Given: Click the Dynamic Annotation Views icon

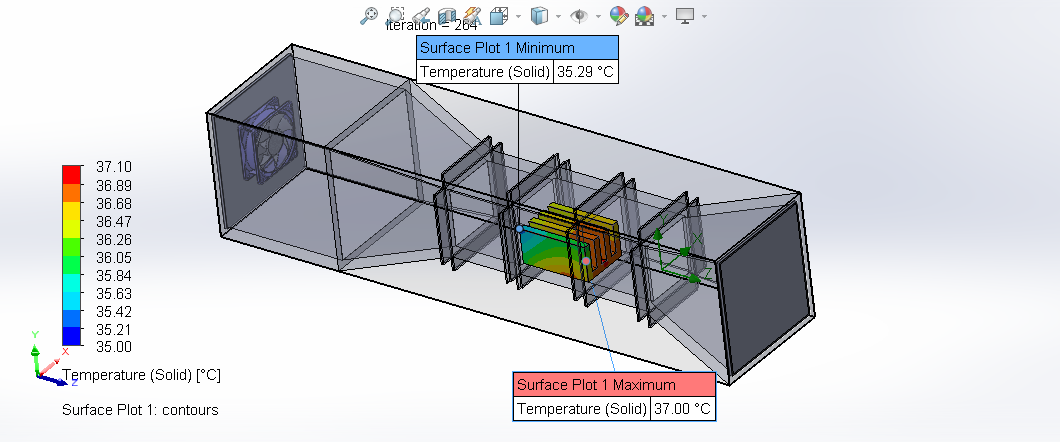Looking at the screenshot, I should coord(473,16).
